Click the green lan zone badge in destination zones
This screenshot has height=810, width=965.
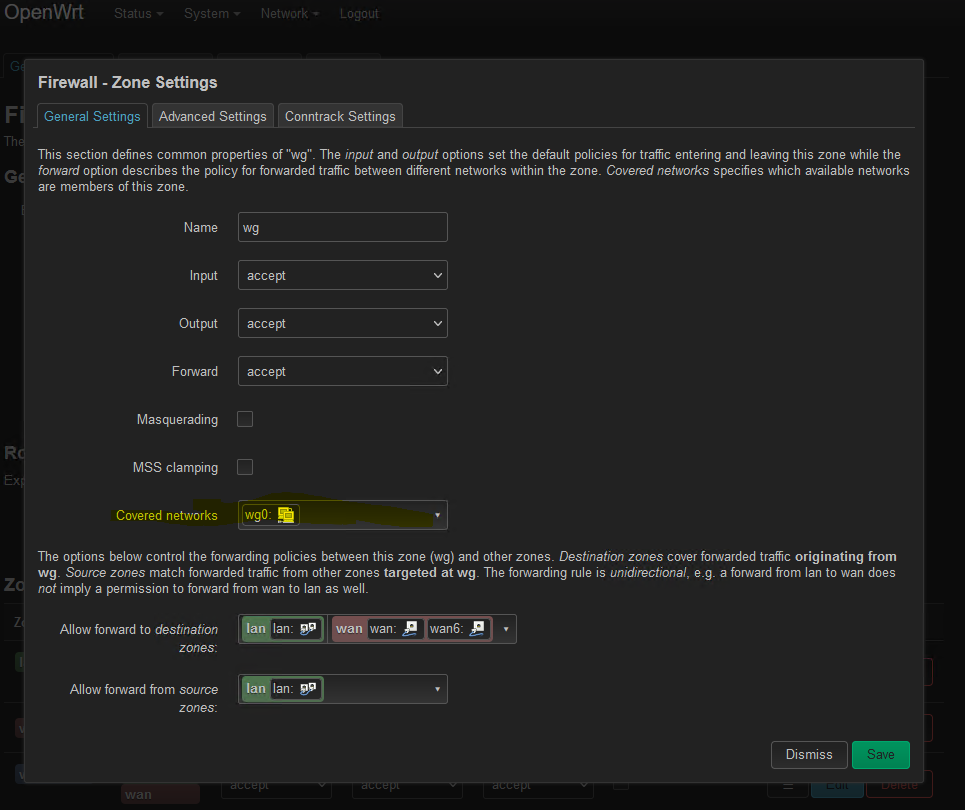click(282, 628)
